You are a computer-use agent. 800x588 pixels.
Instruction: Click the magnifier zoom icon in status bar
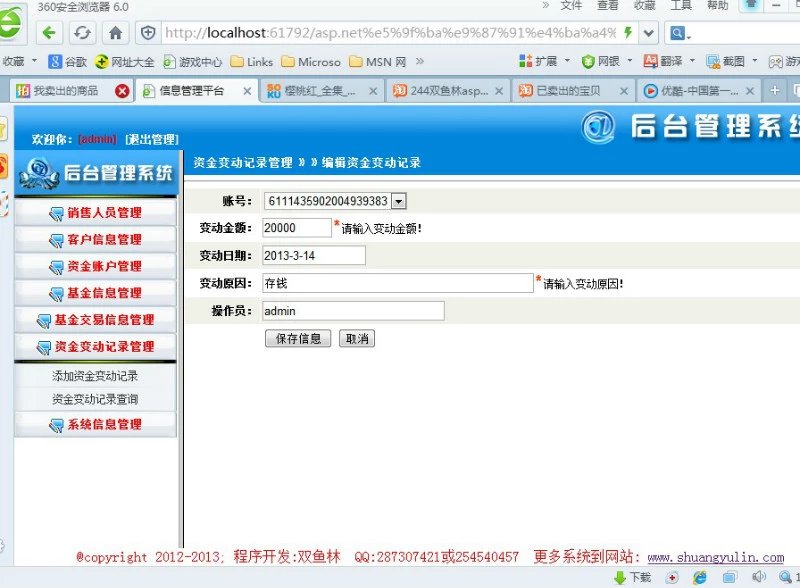(x=785, y=577)
